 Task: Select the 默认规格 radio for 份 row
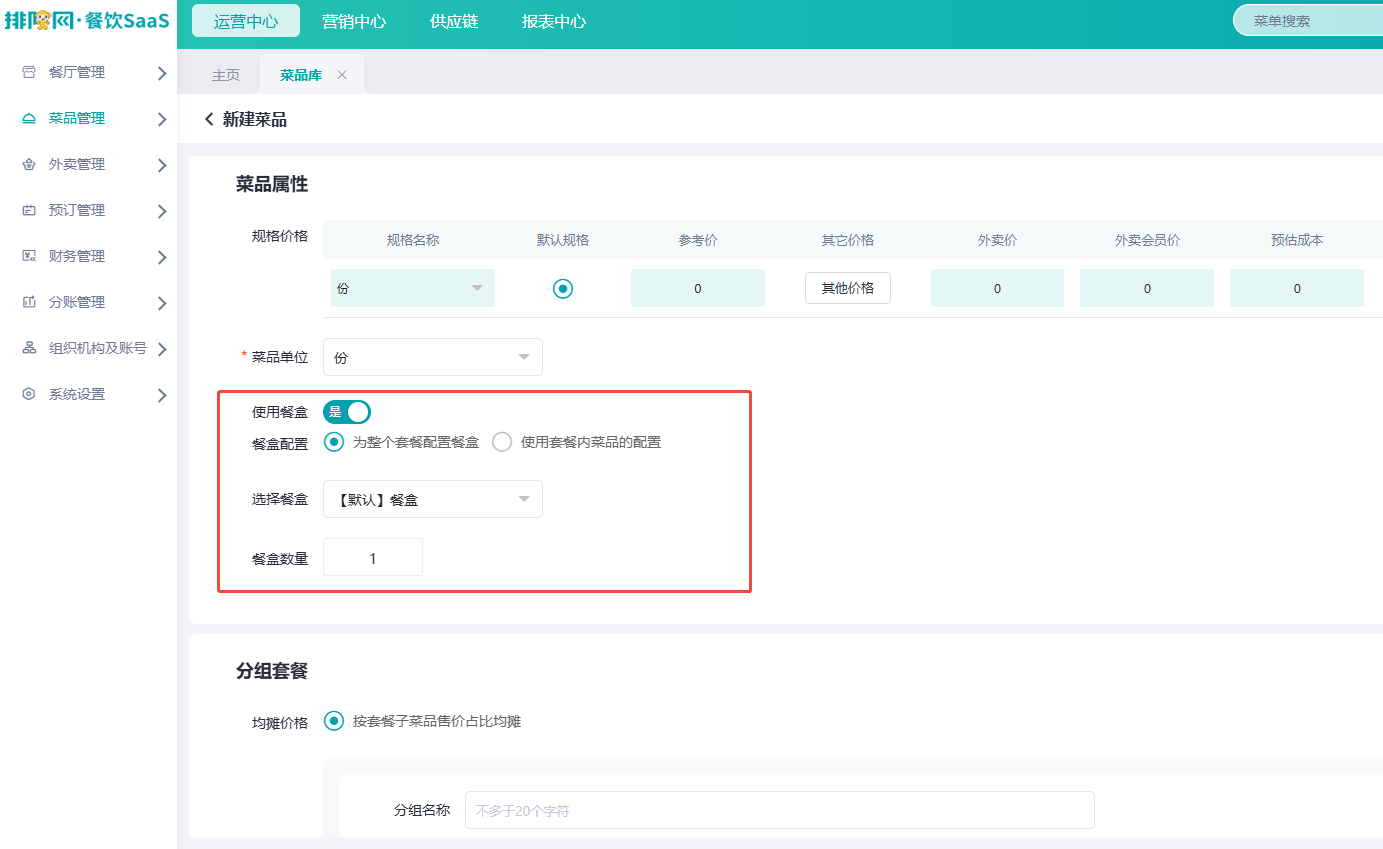563,288
